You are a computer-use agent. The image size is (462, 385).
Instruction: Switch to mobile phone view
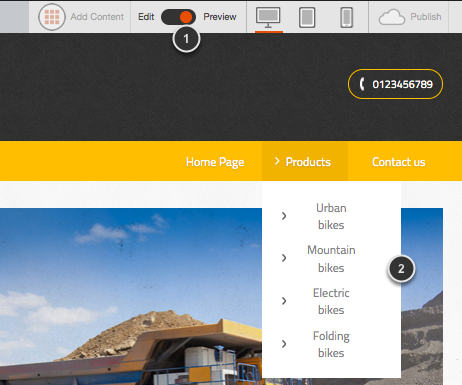(x=347, y=18)
